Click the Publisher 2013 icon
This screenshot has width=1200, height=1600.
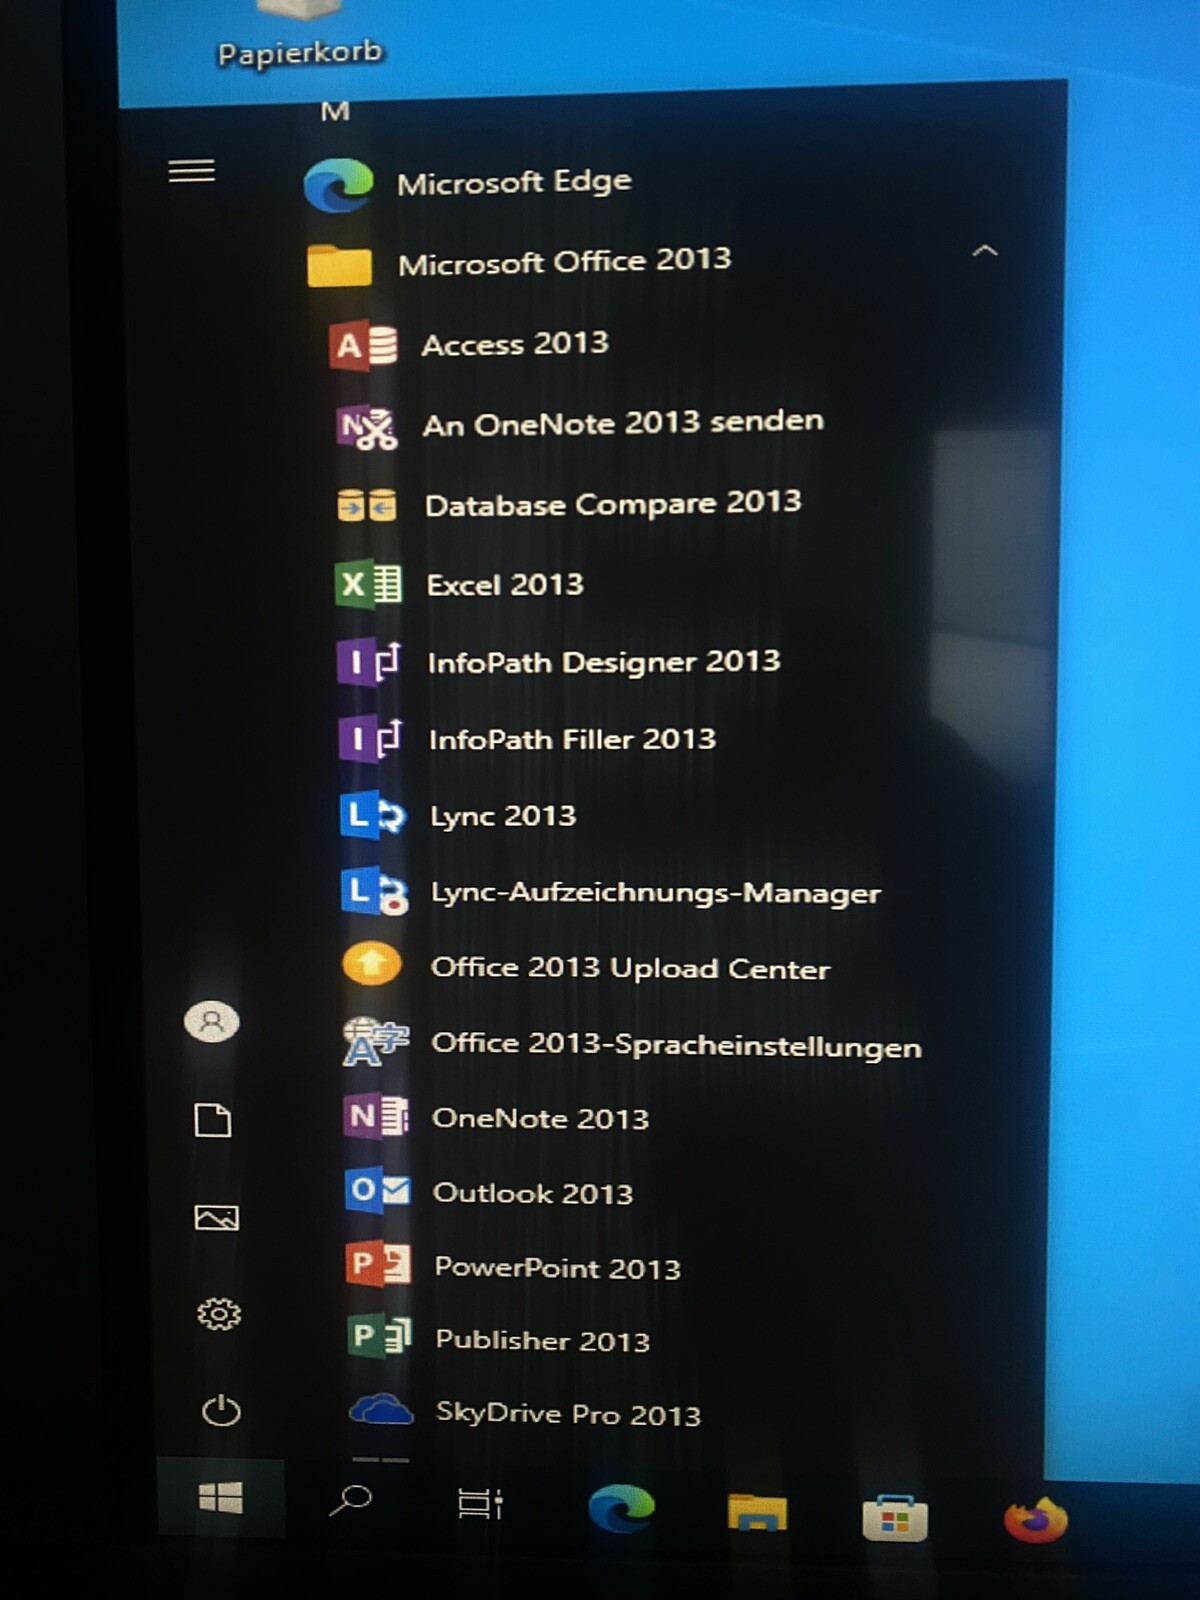[379, 1336]
